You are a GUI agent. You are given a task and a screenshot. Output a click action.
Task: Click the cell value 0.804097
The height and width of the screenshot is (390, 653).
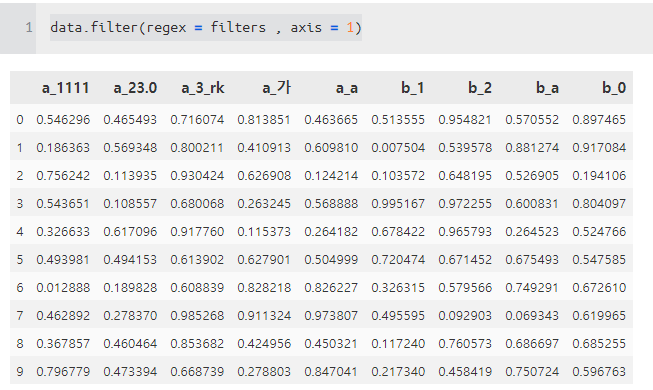pos(599,203)
